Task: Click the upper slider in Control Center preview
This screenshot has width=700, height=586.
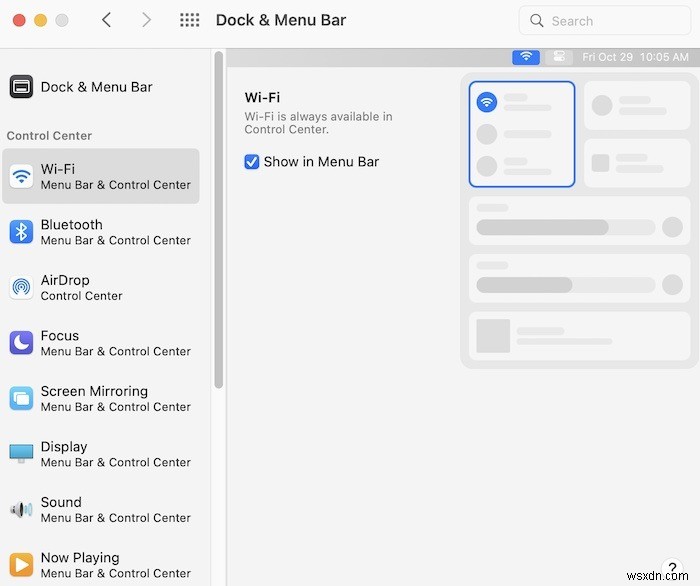Action: [x=566, y=227]
